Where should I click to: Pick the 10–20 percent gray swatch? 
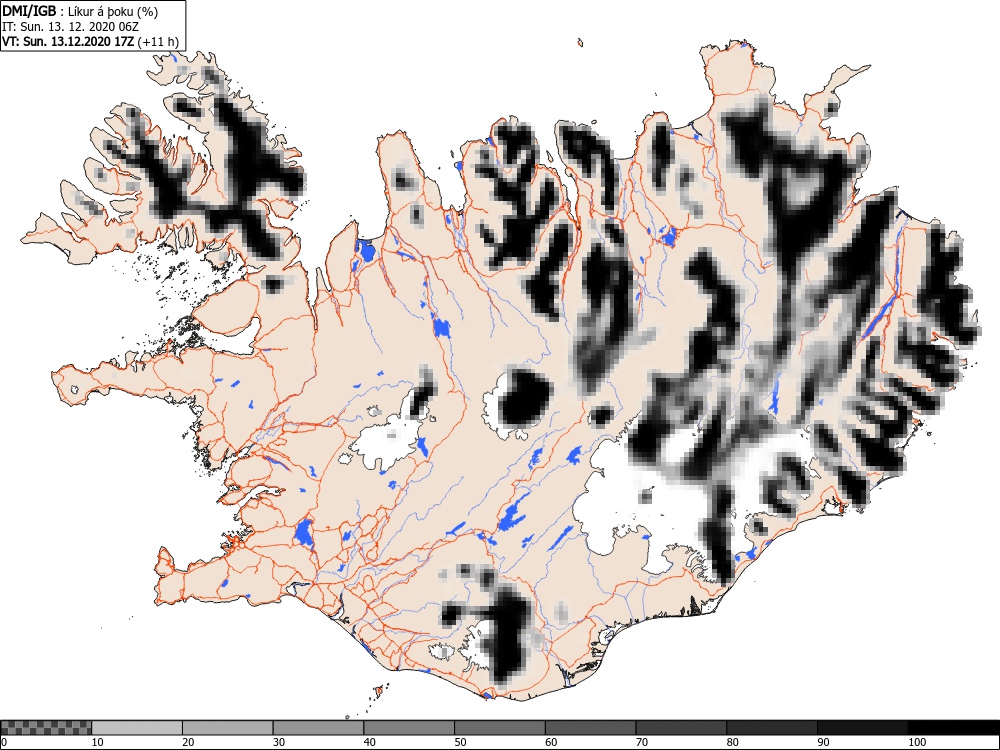137,728
